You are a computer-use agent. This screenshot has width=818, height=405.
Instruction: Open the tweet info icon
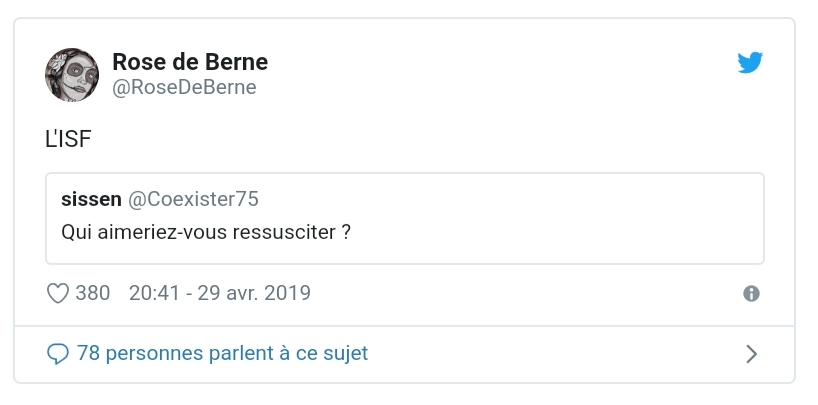[752, 294]
